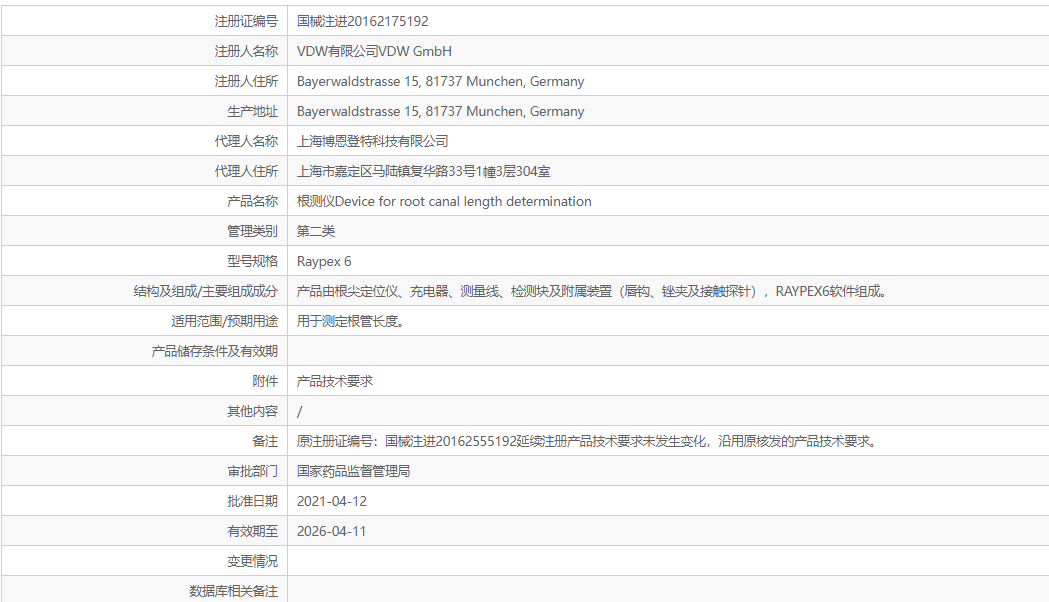Click the 适用范围/预期用途 label

point(224,321)
